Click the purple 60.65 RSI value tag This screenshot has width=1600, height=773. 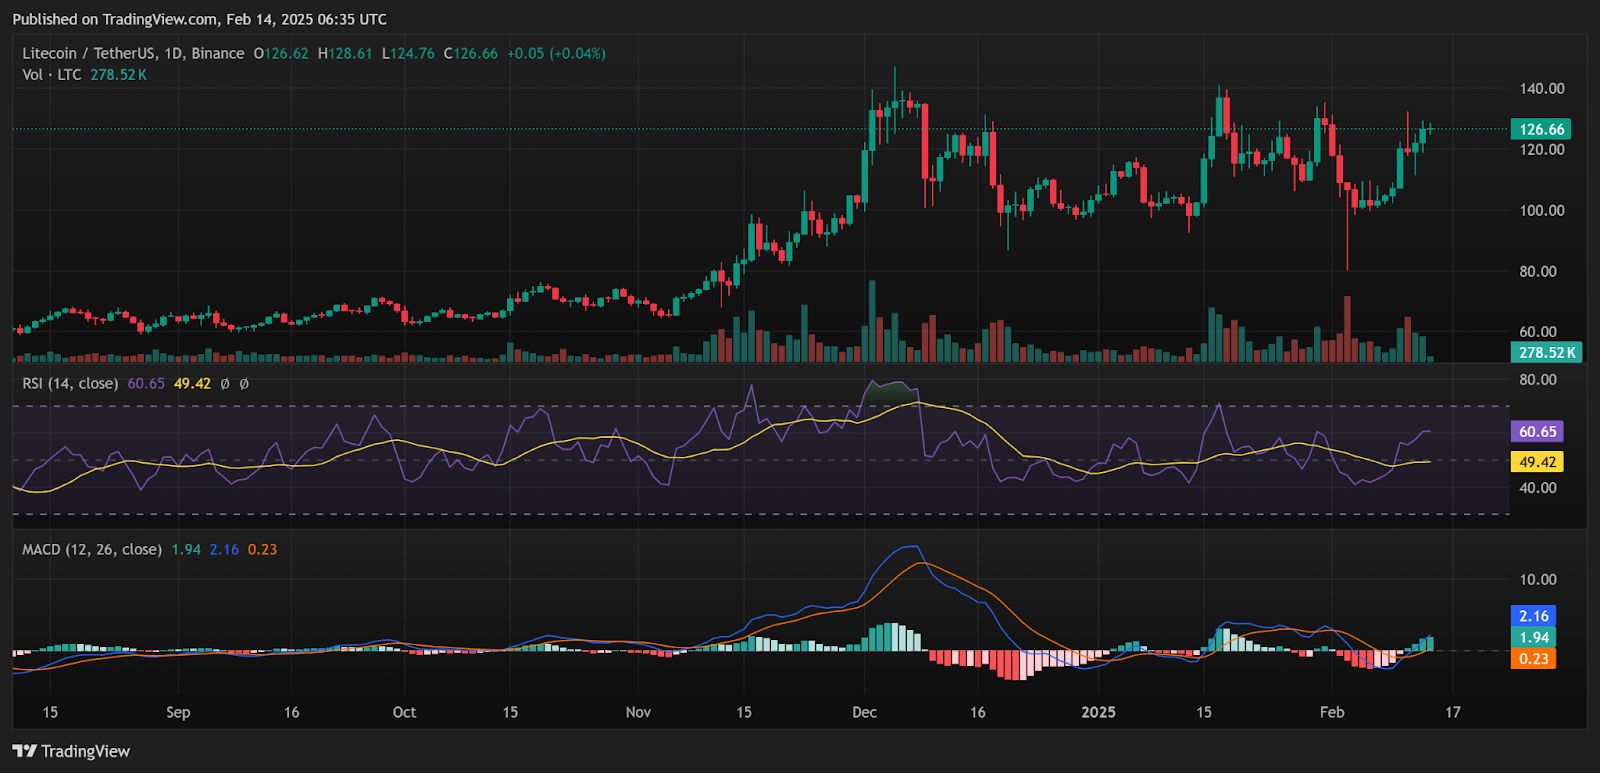pos(1537,432)
